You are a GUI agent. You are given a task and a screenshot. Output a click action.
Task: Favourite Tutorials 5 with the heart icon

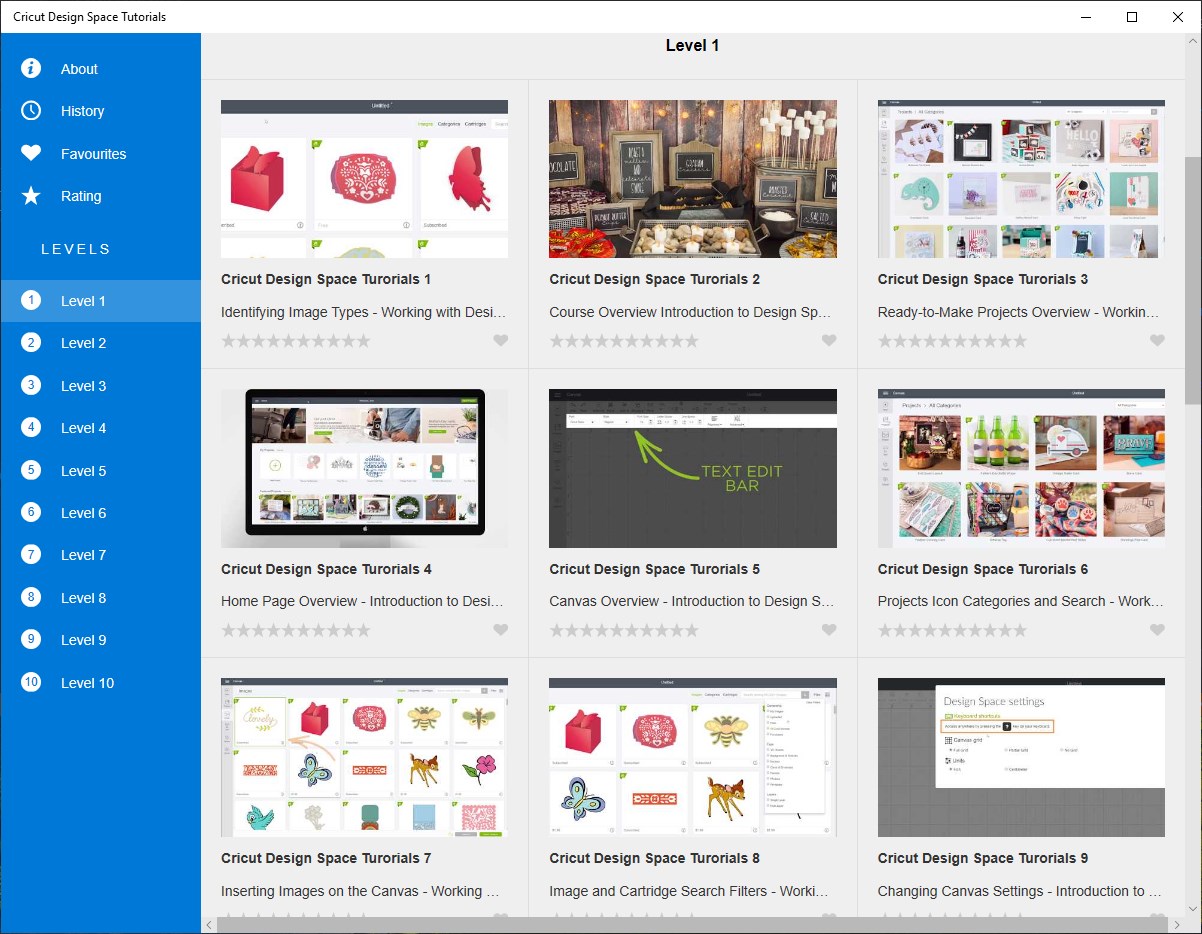pyautogui.click(x=829, y=630)
